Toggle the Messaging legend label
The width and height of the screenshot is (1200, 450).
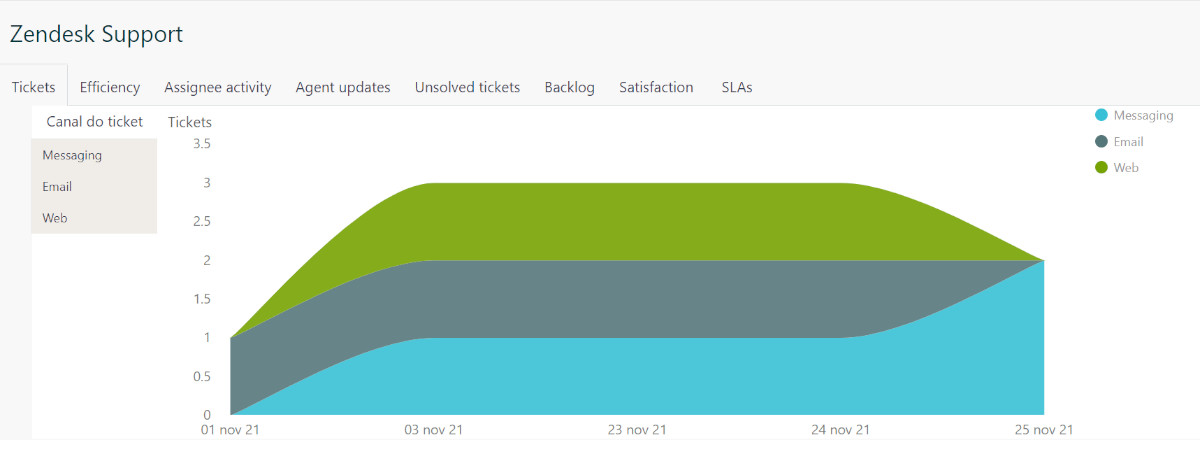(x=1143, y=116)
